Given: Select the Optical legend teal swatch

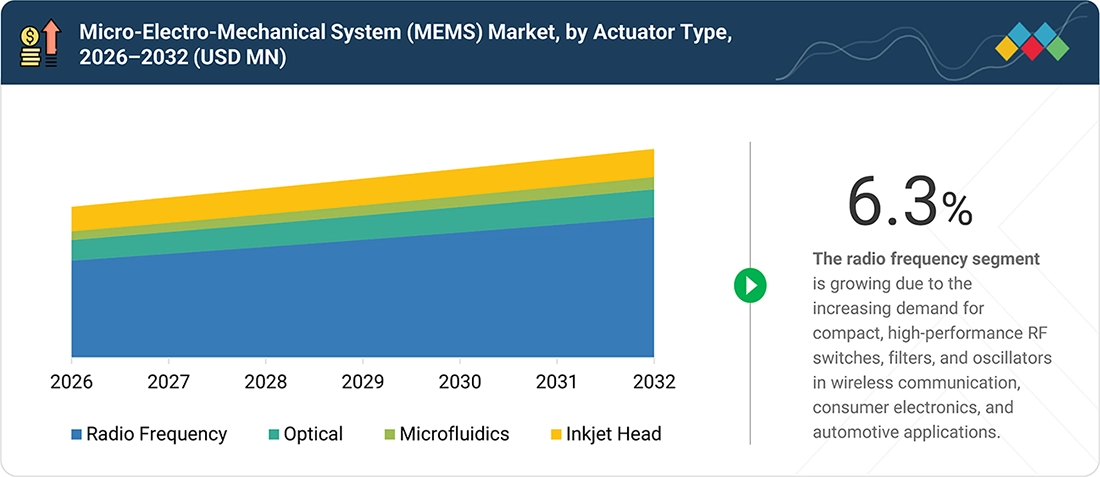Looking at the screenshot, I should [x=274, y=434].
